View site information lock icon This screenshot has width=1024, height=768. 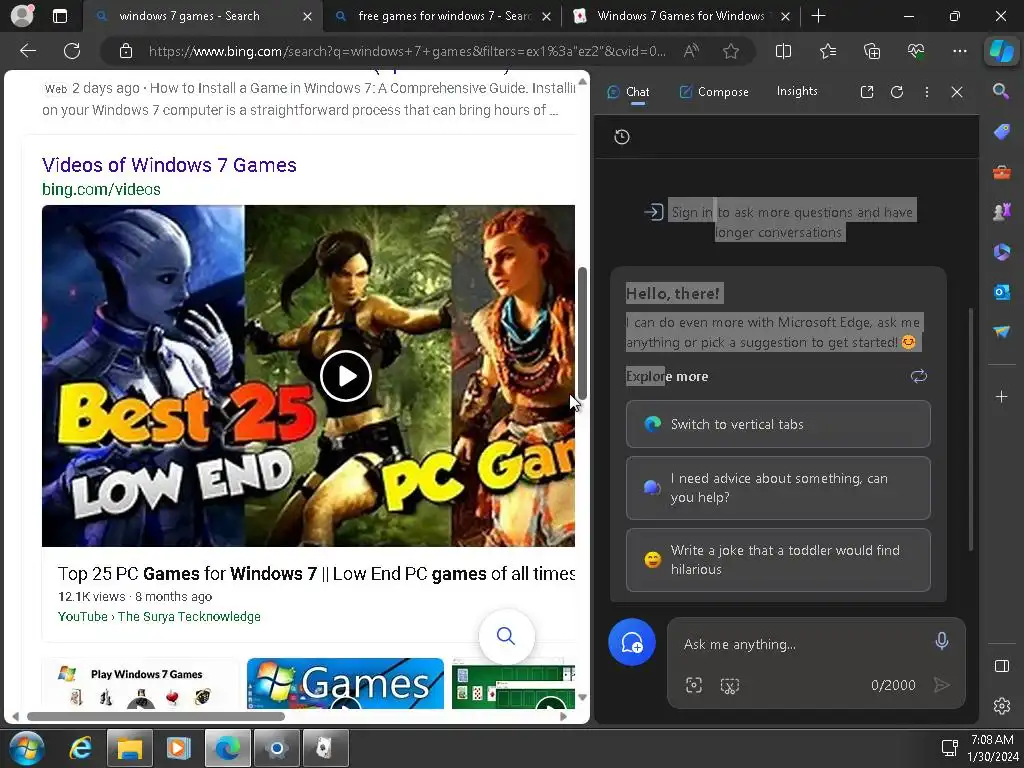pyautogui.click(x=126, y=51)
